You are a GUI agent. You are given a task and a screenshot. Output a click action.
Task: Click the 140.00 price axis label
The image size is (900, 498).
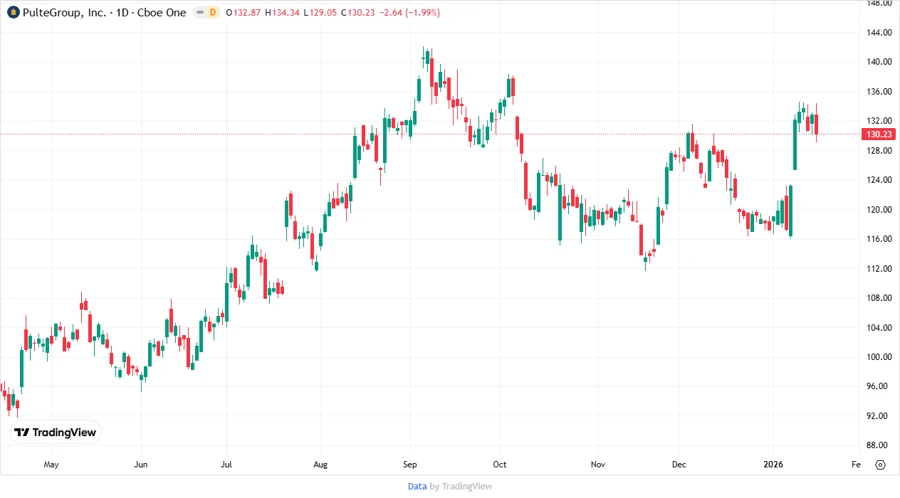click(x=879, y=62)
